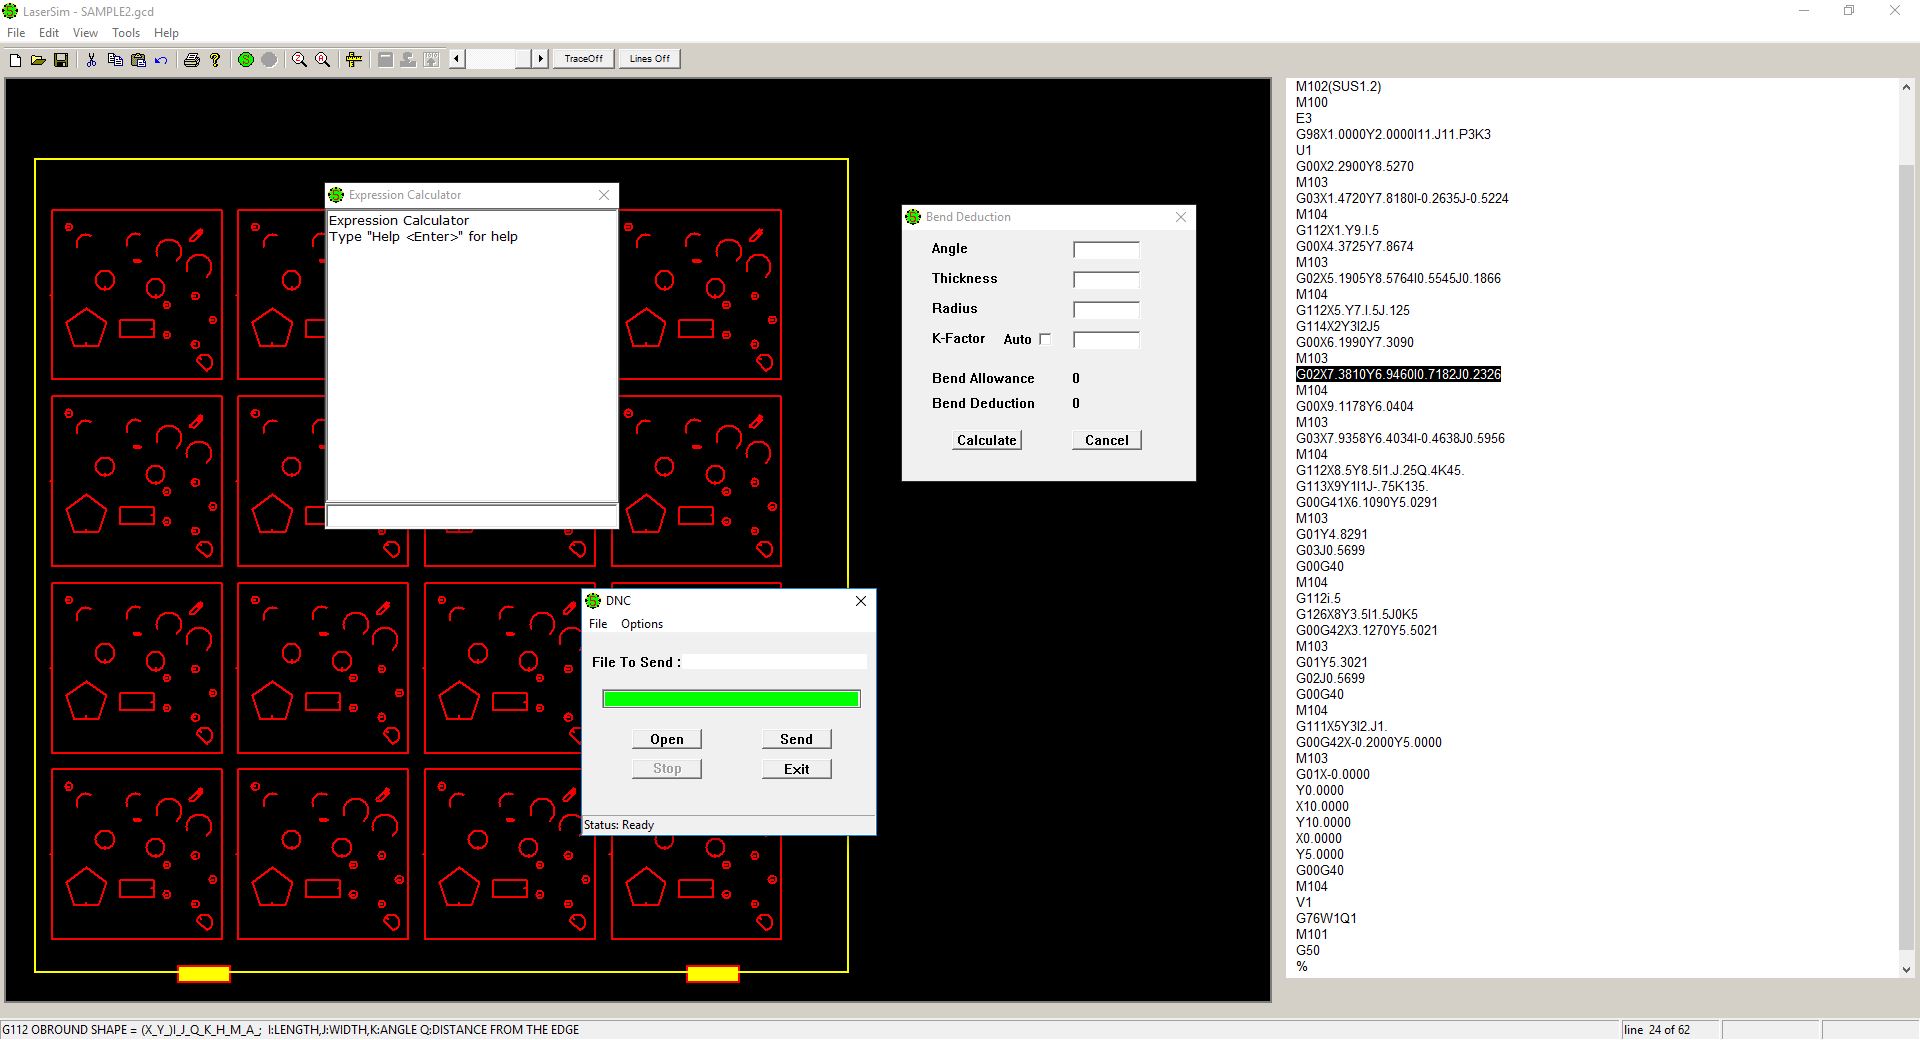Start simulation with the green S icon

pos(246,60)
